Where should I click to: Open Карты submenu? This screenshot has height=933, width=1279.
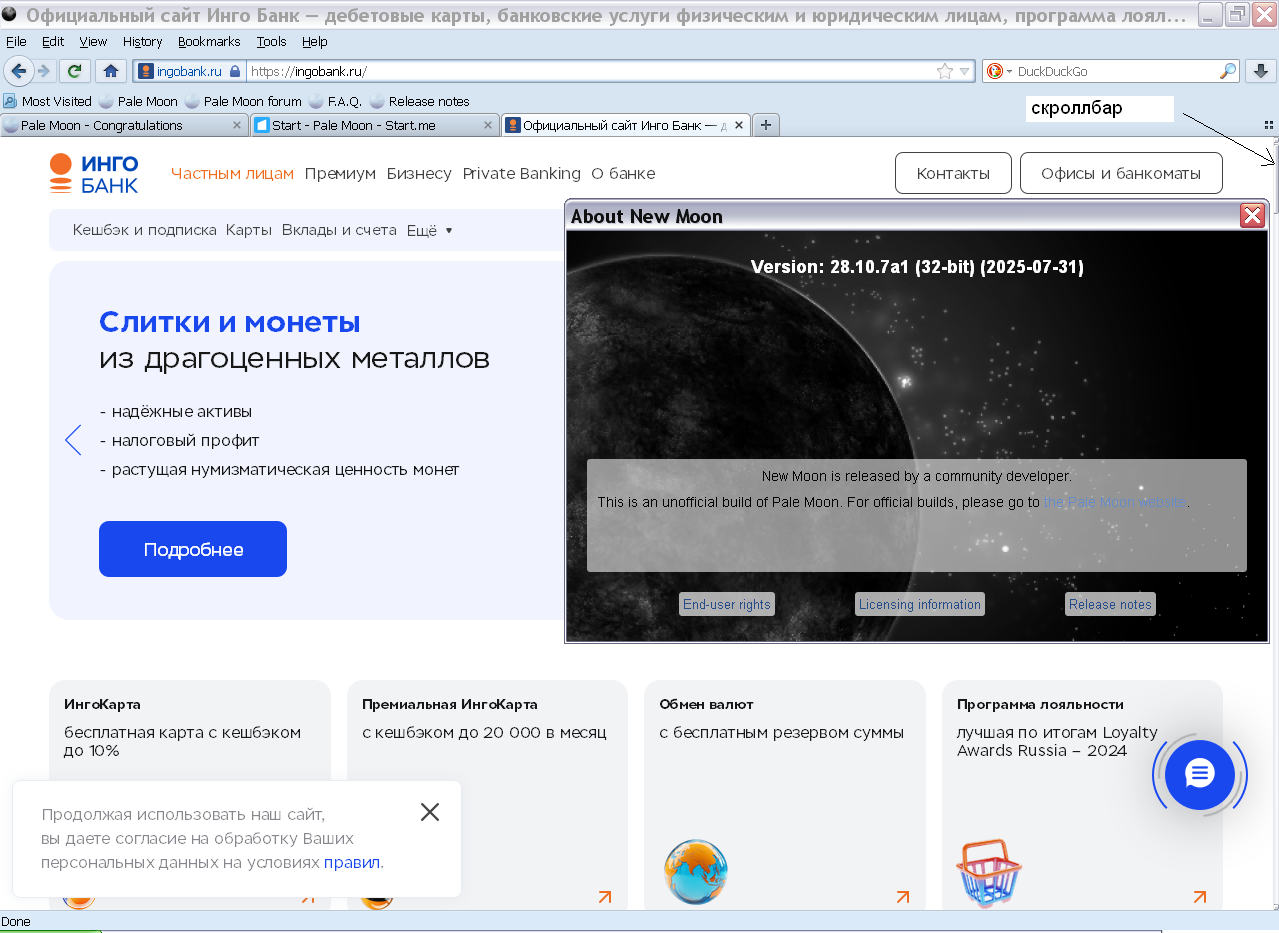pos(249,230)
